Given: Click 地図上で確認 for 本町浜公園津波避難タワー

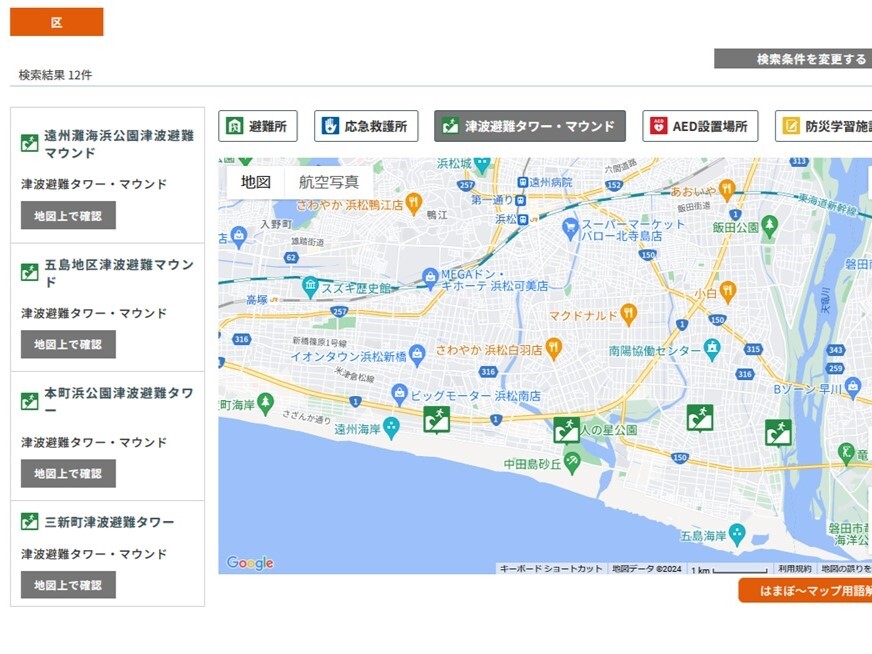Looking at the screenshot, I should click(68, 474).
